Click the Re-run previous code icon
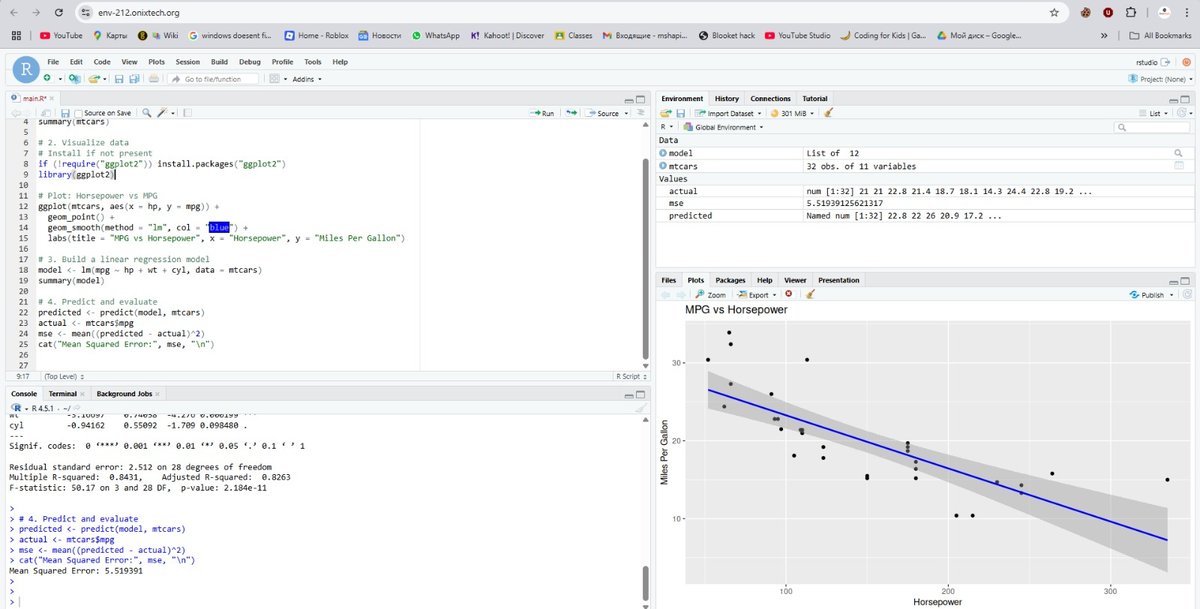This screenshot has height=609, width=1200. point(571,113)
